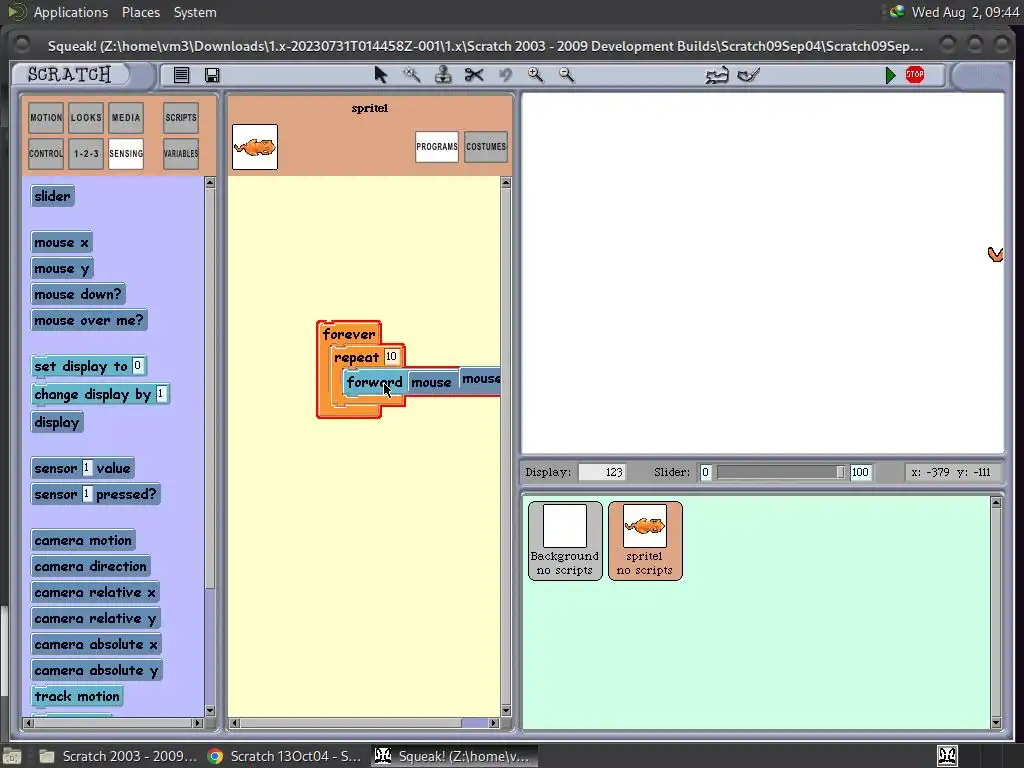Edit the slider minimum field showing 0

705,472
